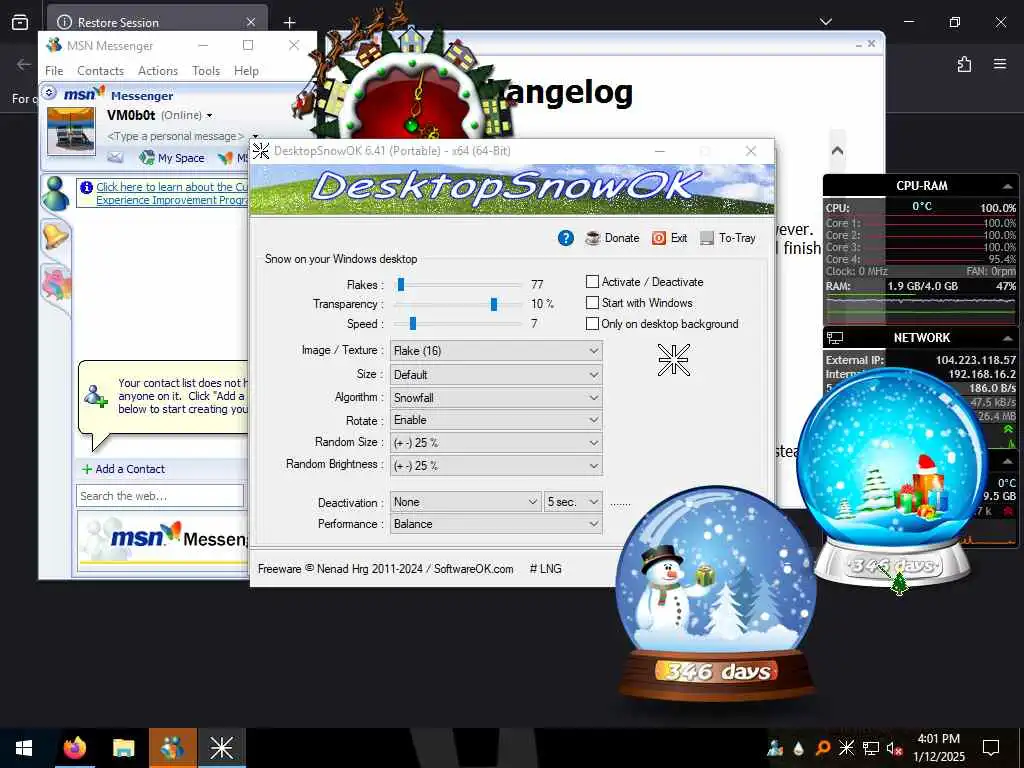This screenshot has height=768, width=1024.
Task: Open the taskbar clock showing 4:01 PM
Action: click(x=938, y=748)
